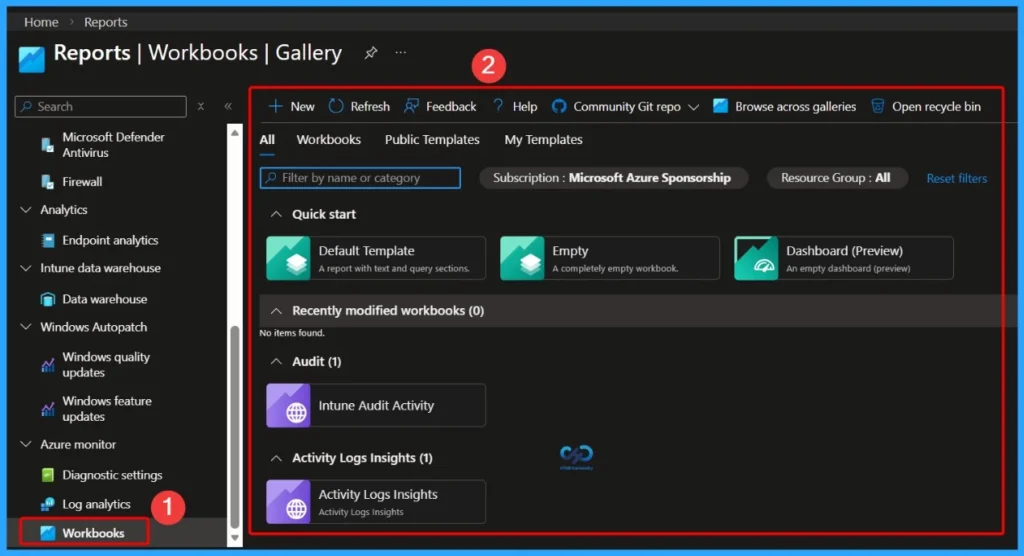Open the Resource Group filter pill
This screenshot has height=556, width=1024.
coord(837,178)
